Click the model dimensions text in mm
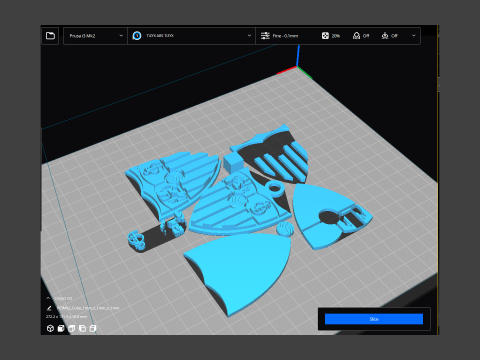The width and height of the screenshot is (480, 360). (66, 316)
